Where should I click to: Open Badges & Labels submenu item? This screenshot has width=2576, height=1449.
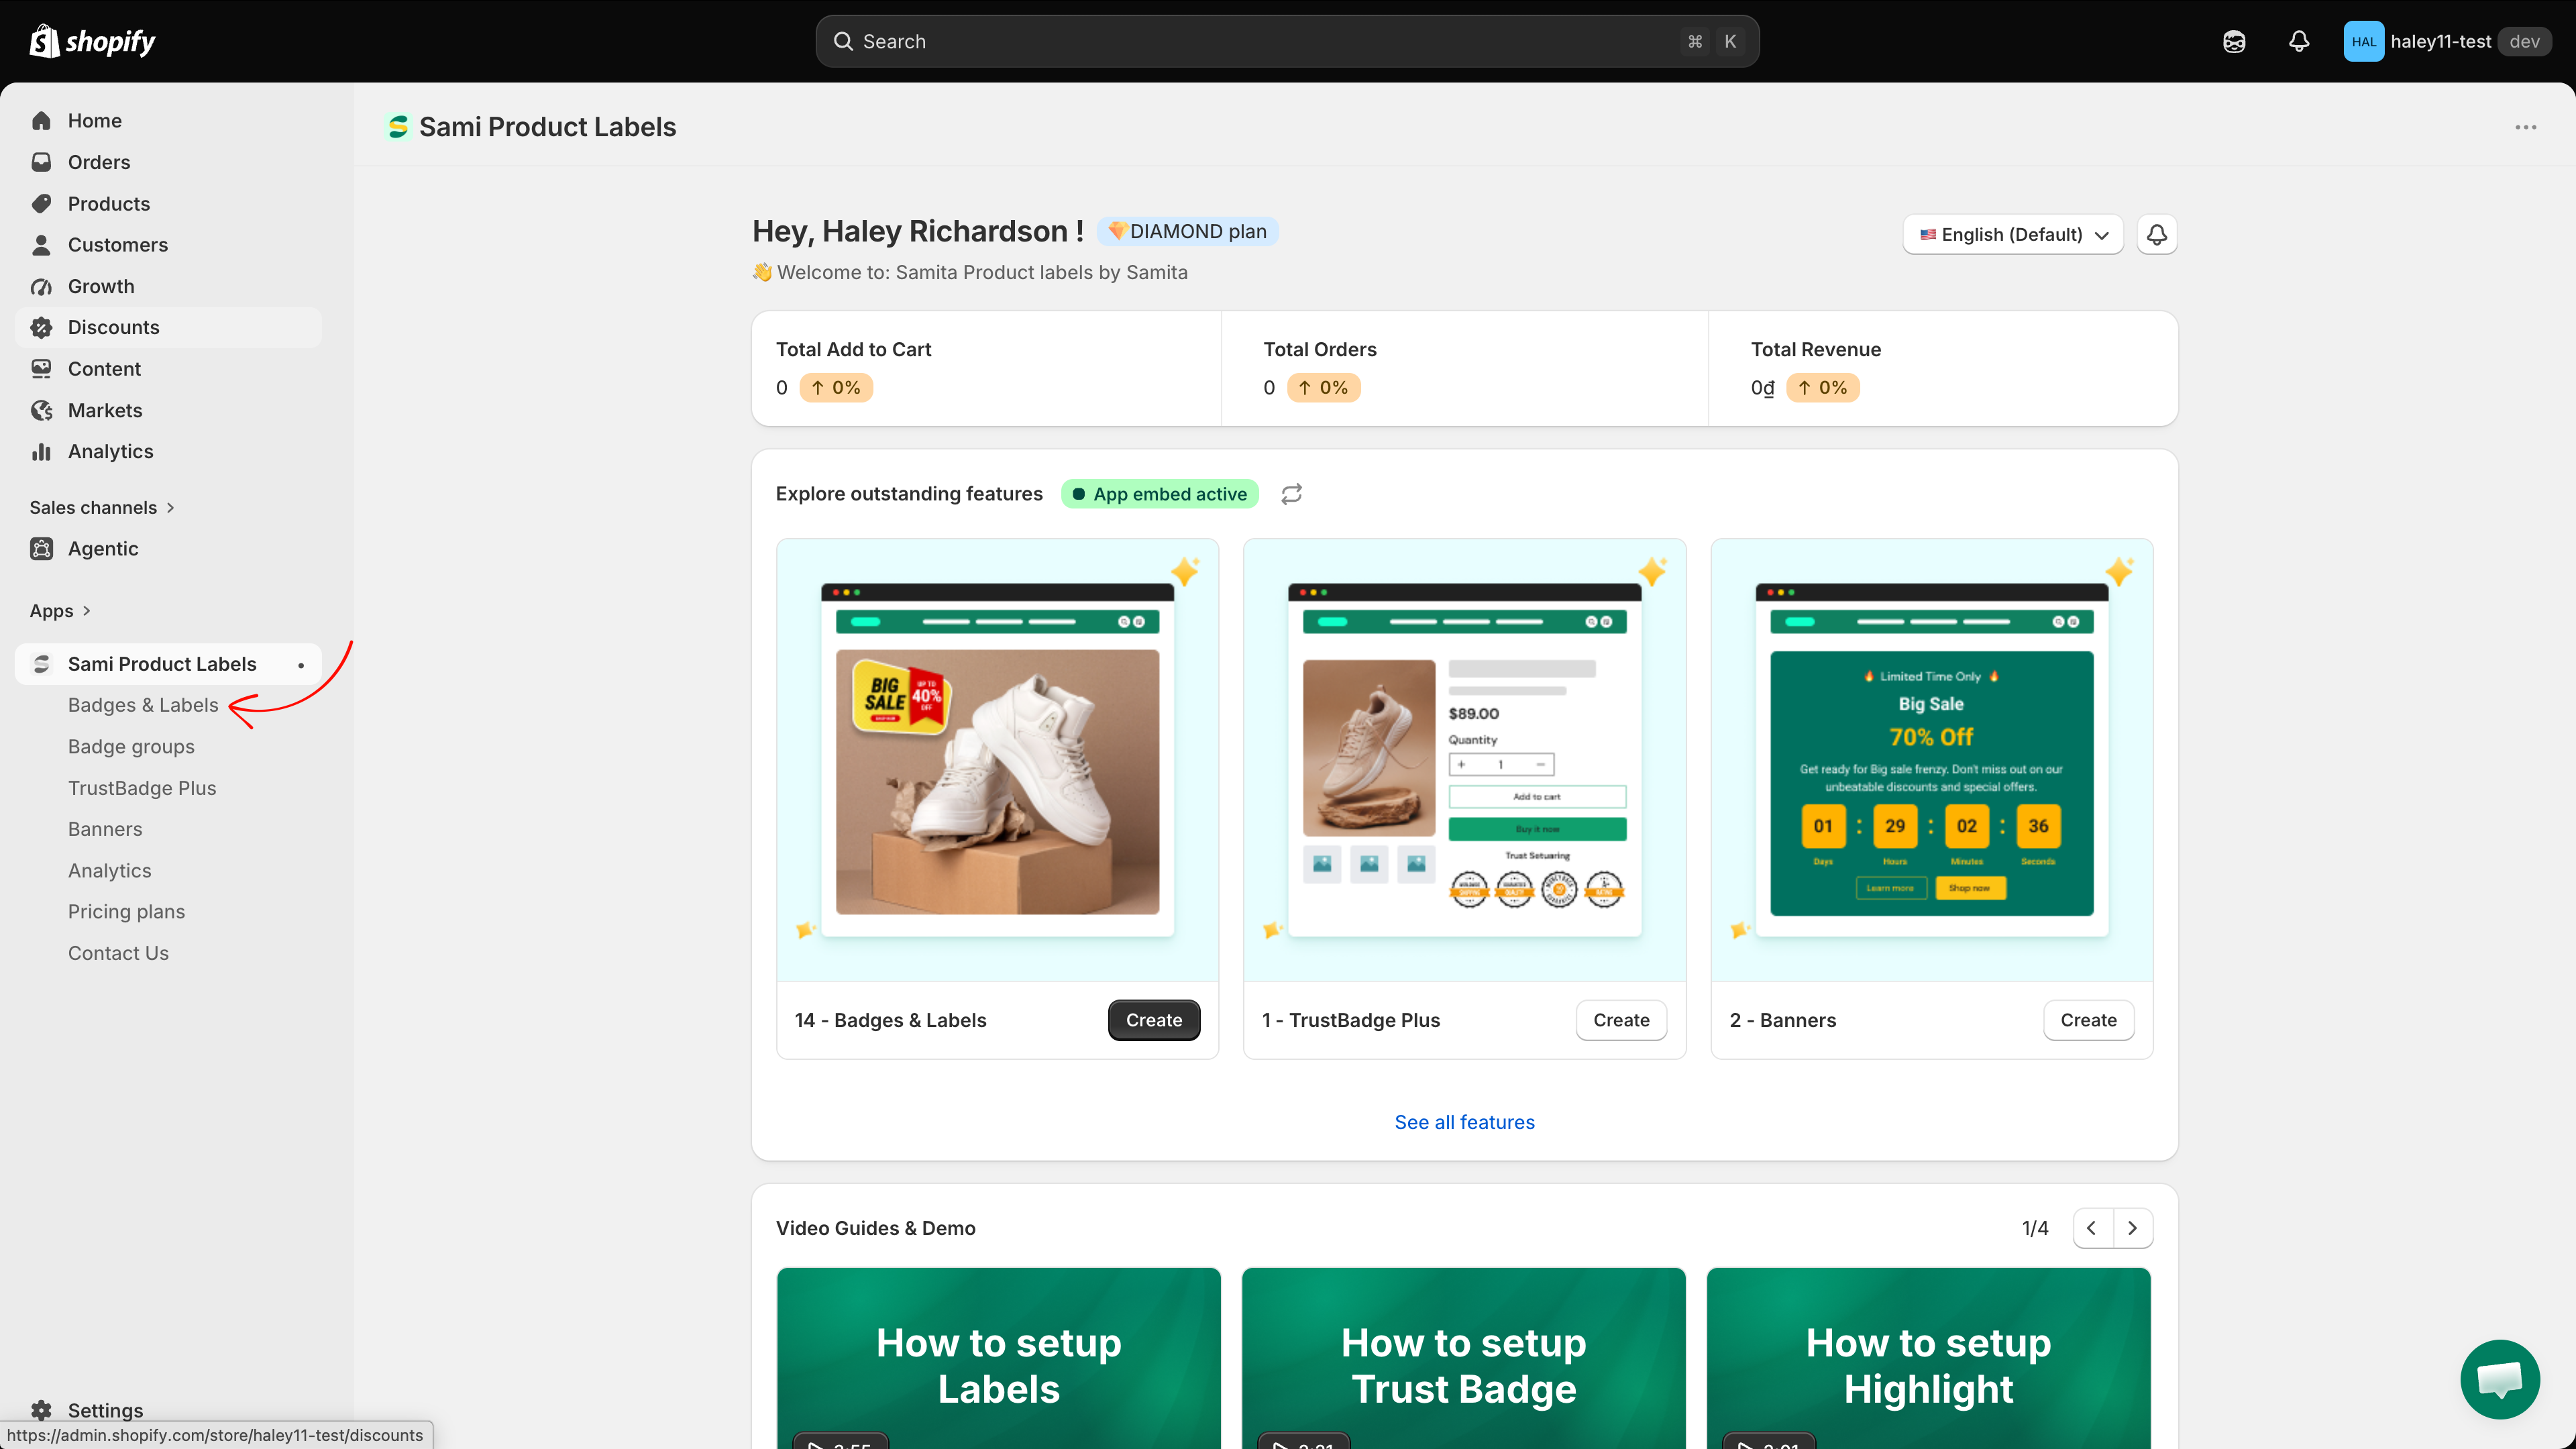[x=143, y=705]
